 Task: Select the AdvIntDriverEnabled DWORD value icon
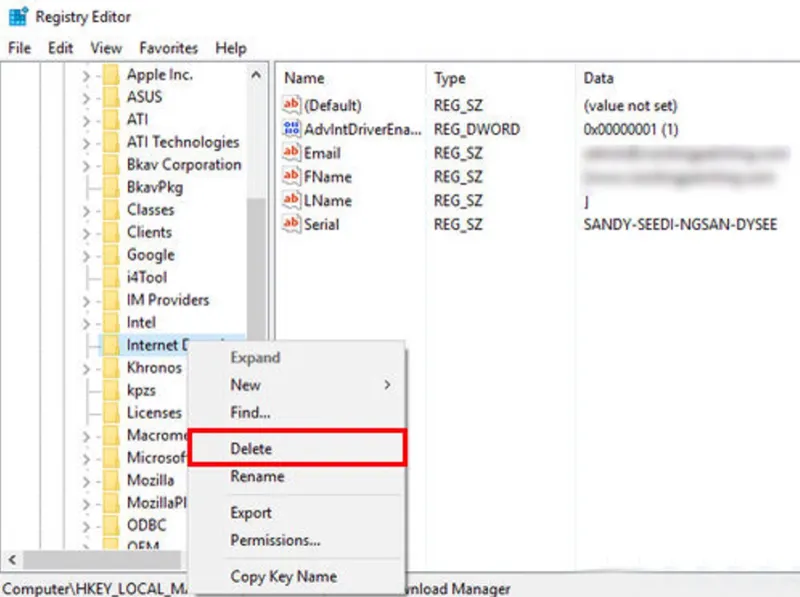tap(292, 129)
